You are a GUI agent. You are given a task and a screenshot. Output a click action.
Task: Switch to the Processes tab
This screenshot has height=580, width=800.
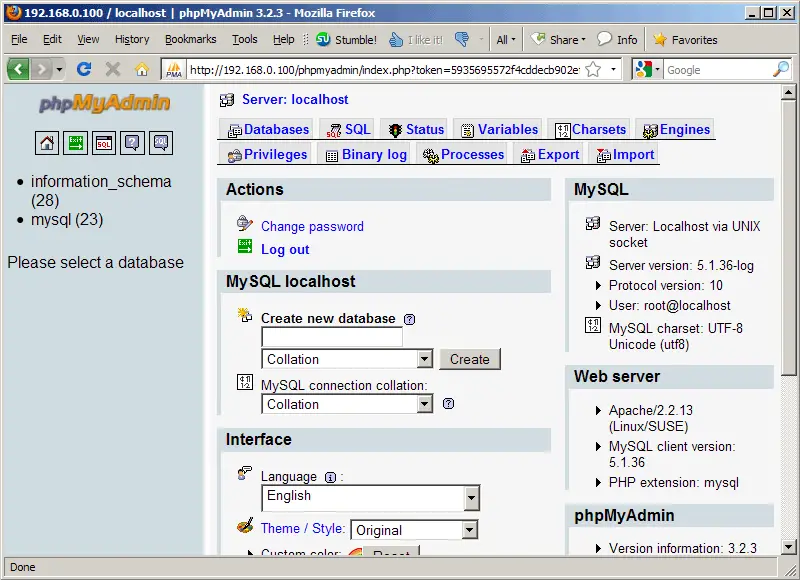click(463, 155)
